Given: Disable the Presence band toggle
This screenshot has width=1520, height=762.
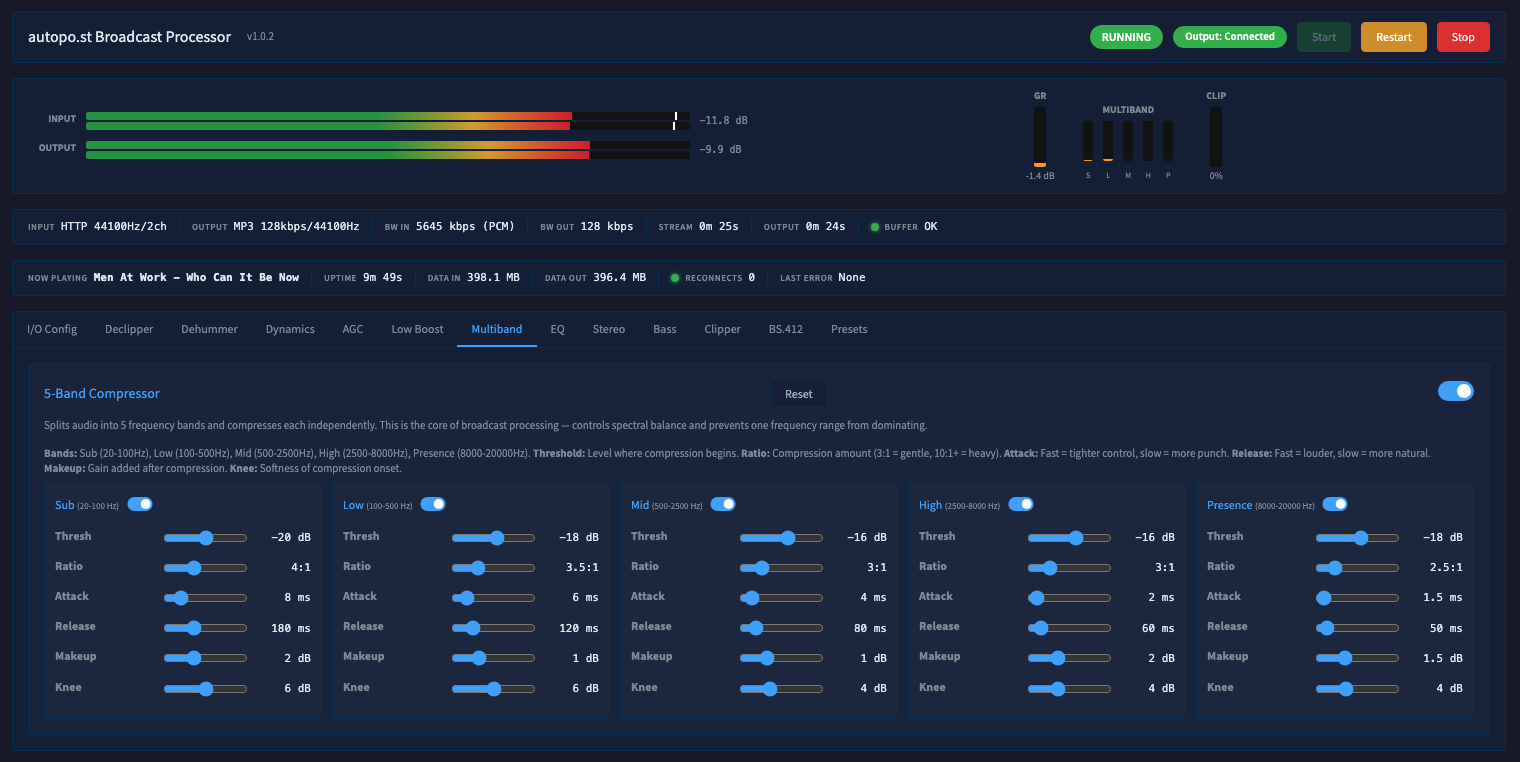Looking at the screenshot, I should (1335, 504).
